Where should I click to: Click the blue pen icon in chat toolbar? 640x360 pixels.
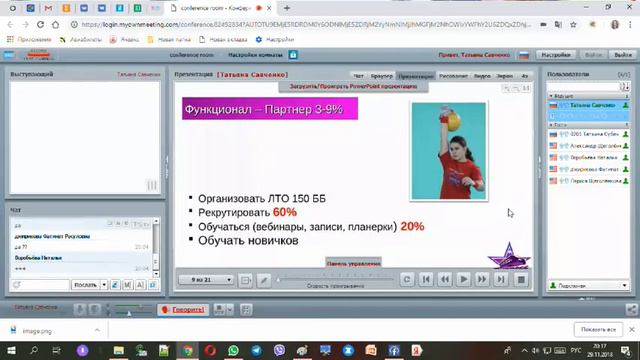(x=115, y=284)
